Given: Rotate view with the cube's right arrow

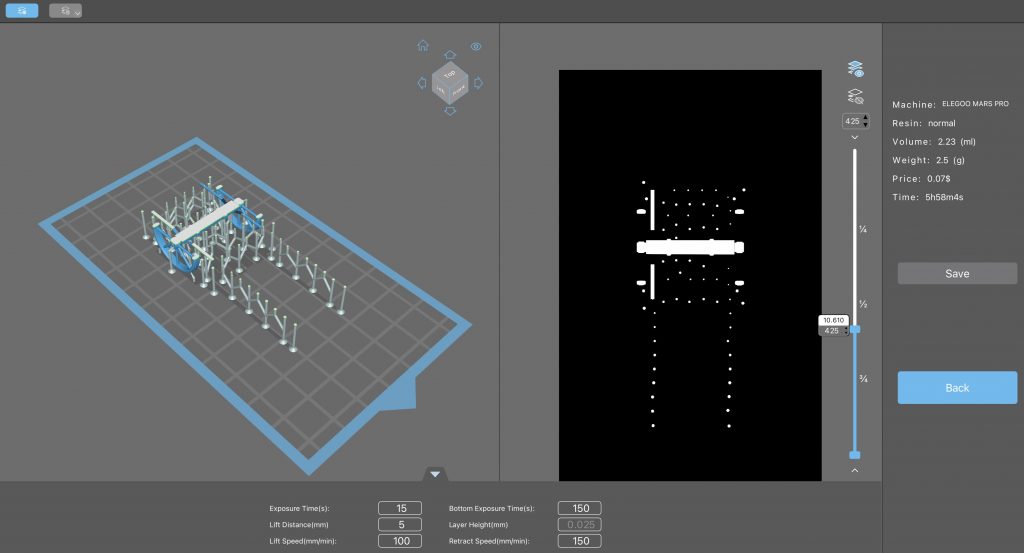Looking at the screenshot, I should 478,82.
